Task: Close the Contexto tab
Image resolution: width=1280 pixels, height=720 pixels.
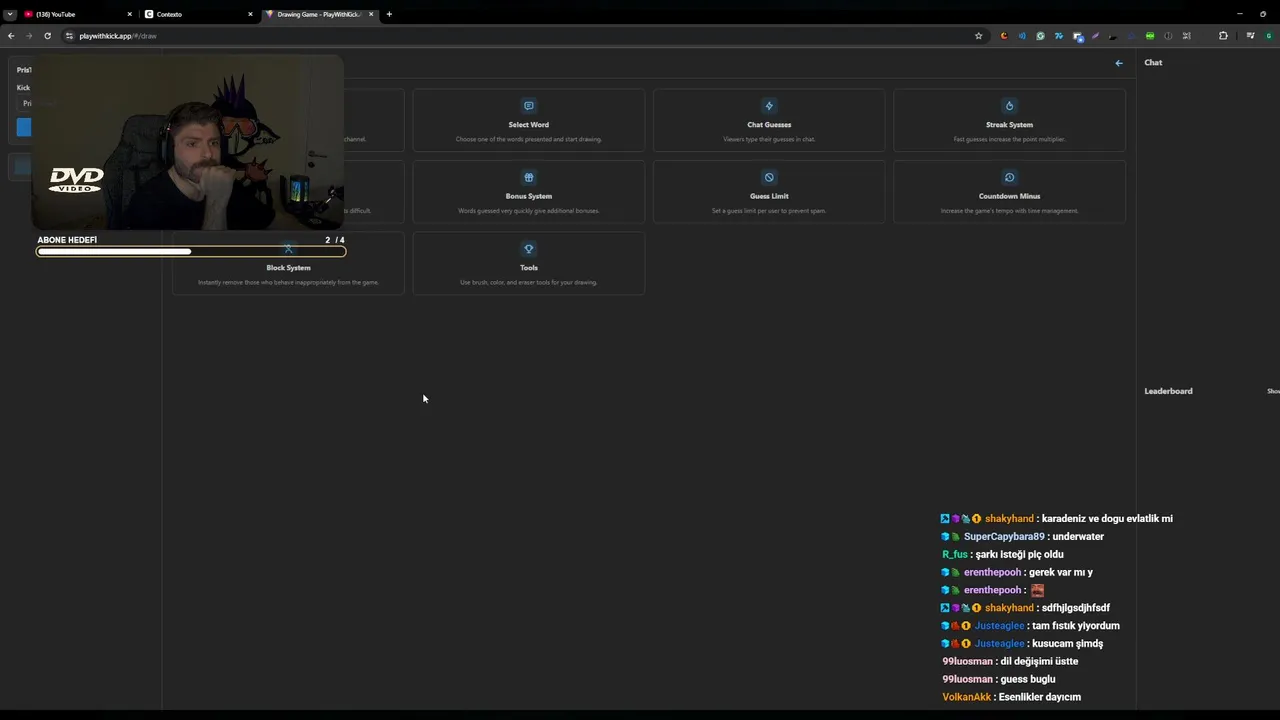Action: coord(250,14)
